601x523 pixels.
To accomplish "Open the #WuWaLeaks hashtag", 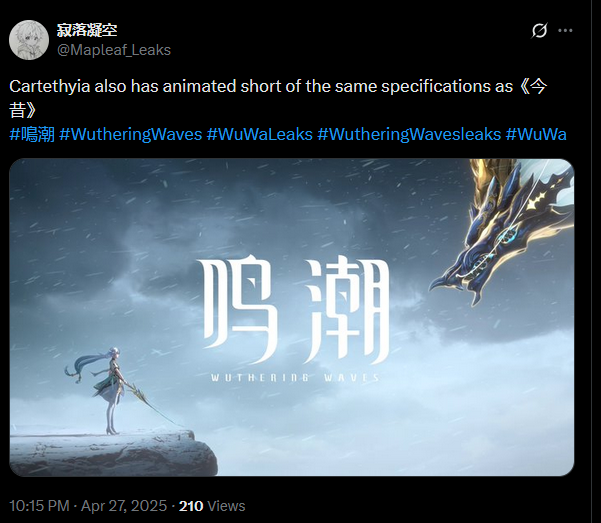I will [259, 135].
